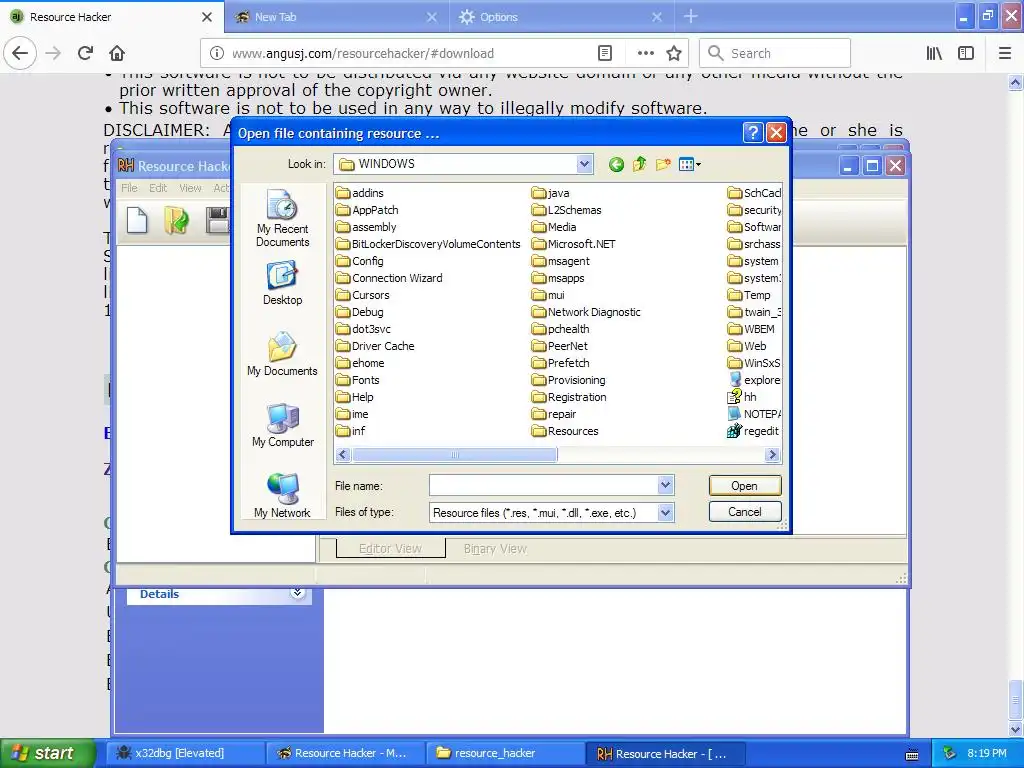Screen dimensions: 1024x768
Task: Open File menu in Resource Hacker
Action: [x=129, y=188]
